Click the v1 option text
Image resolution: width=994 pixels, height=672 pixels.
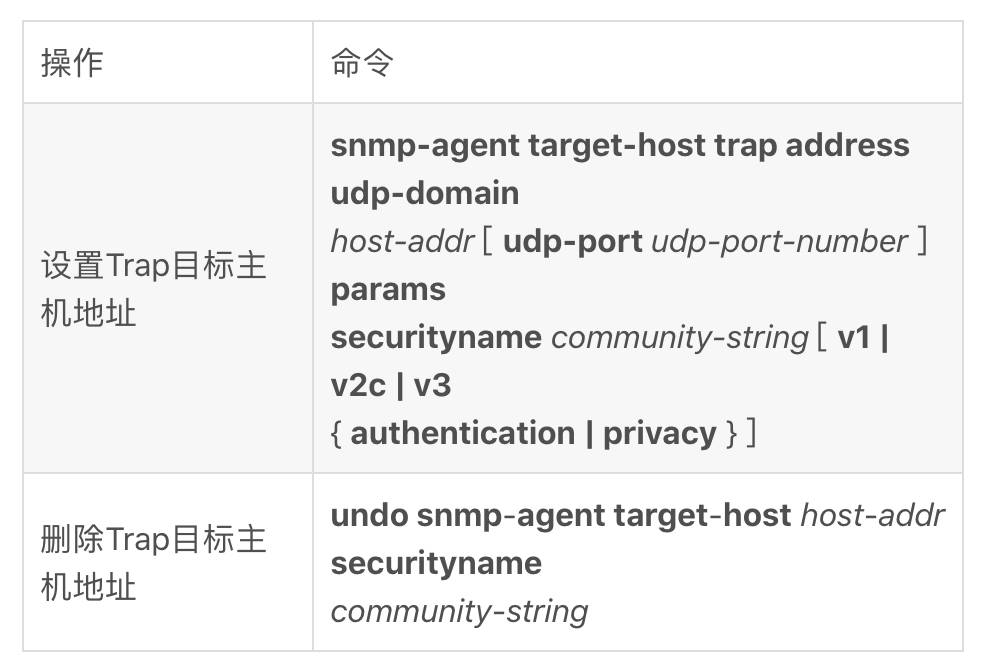854,337
